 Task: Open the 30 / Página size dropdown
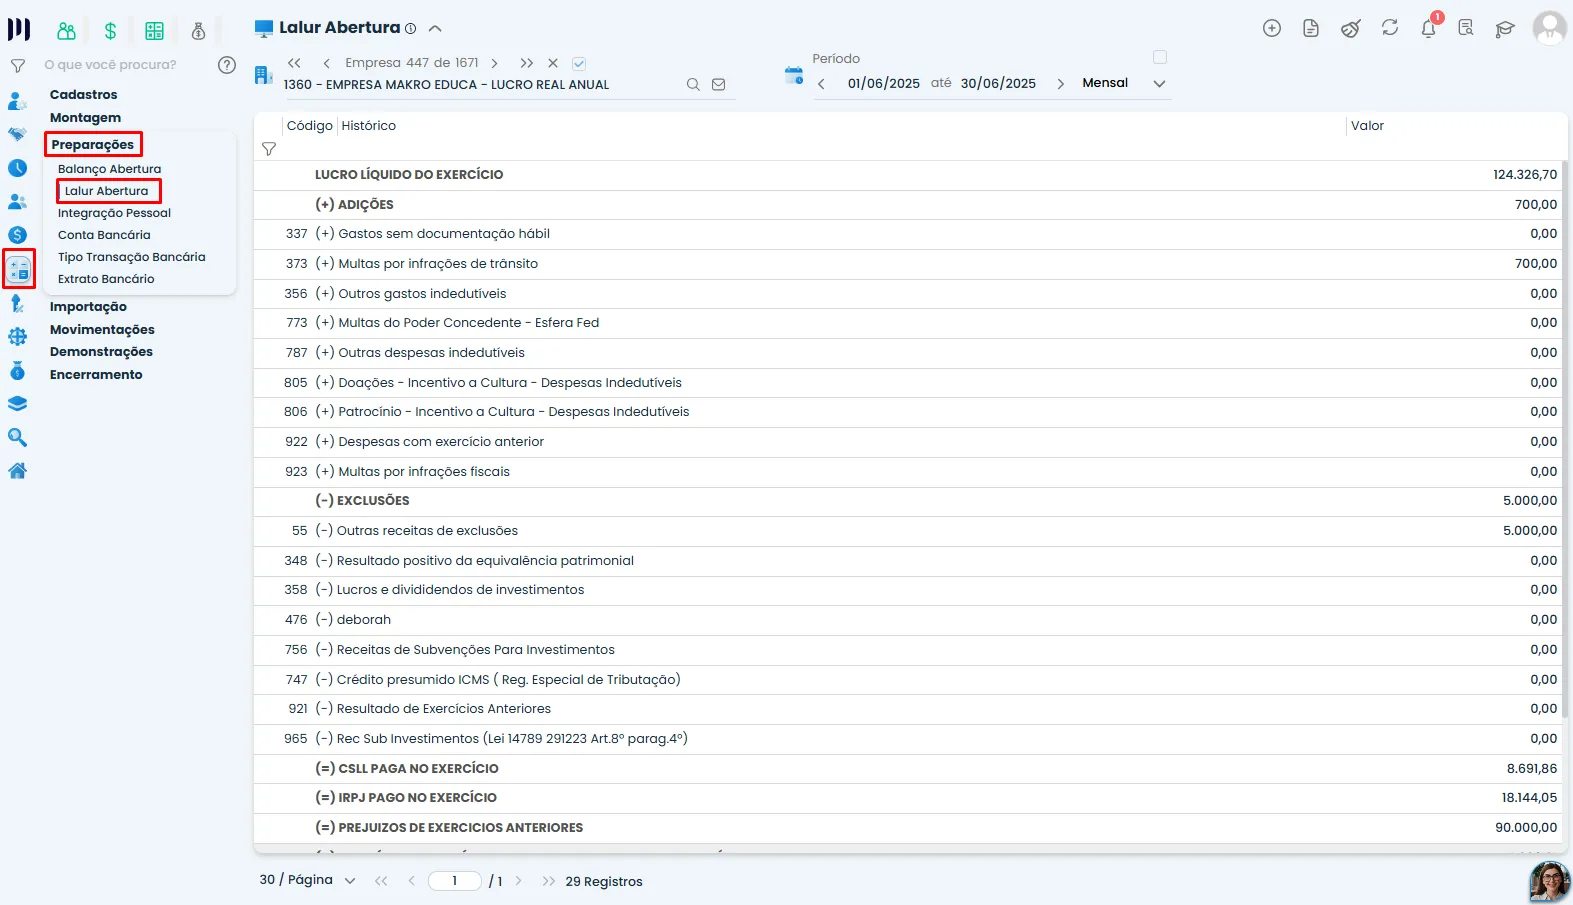click(x=308, y=880)
